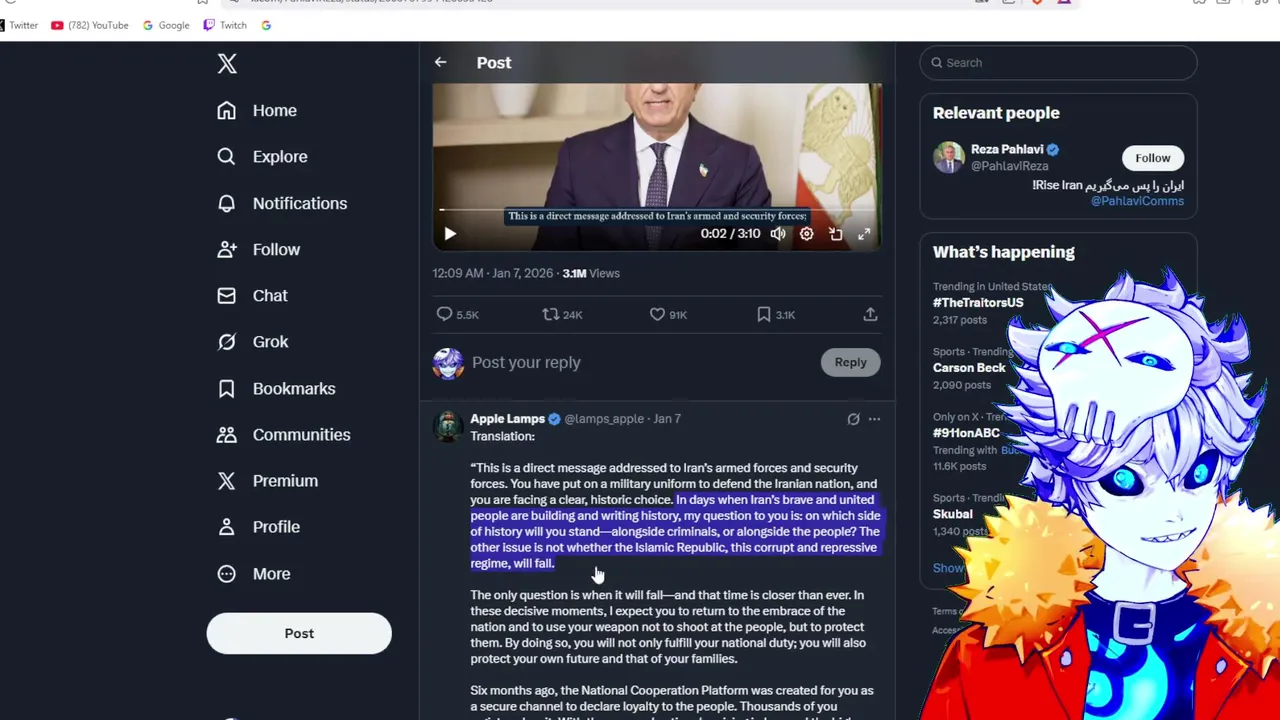
Task: Open Notifications in sidebar
Action: [282, 203]
